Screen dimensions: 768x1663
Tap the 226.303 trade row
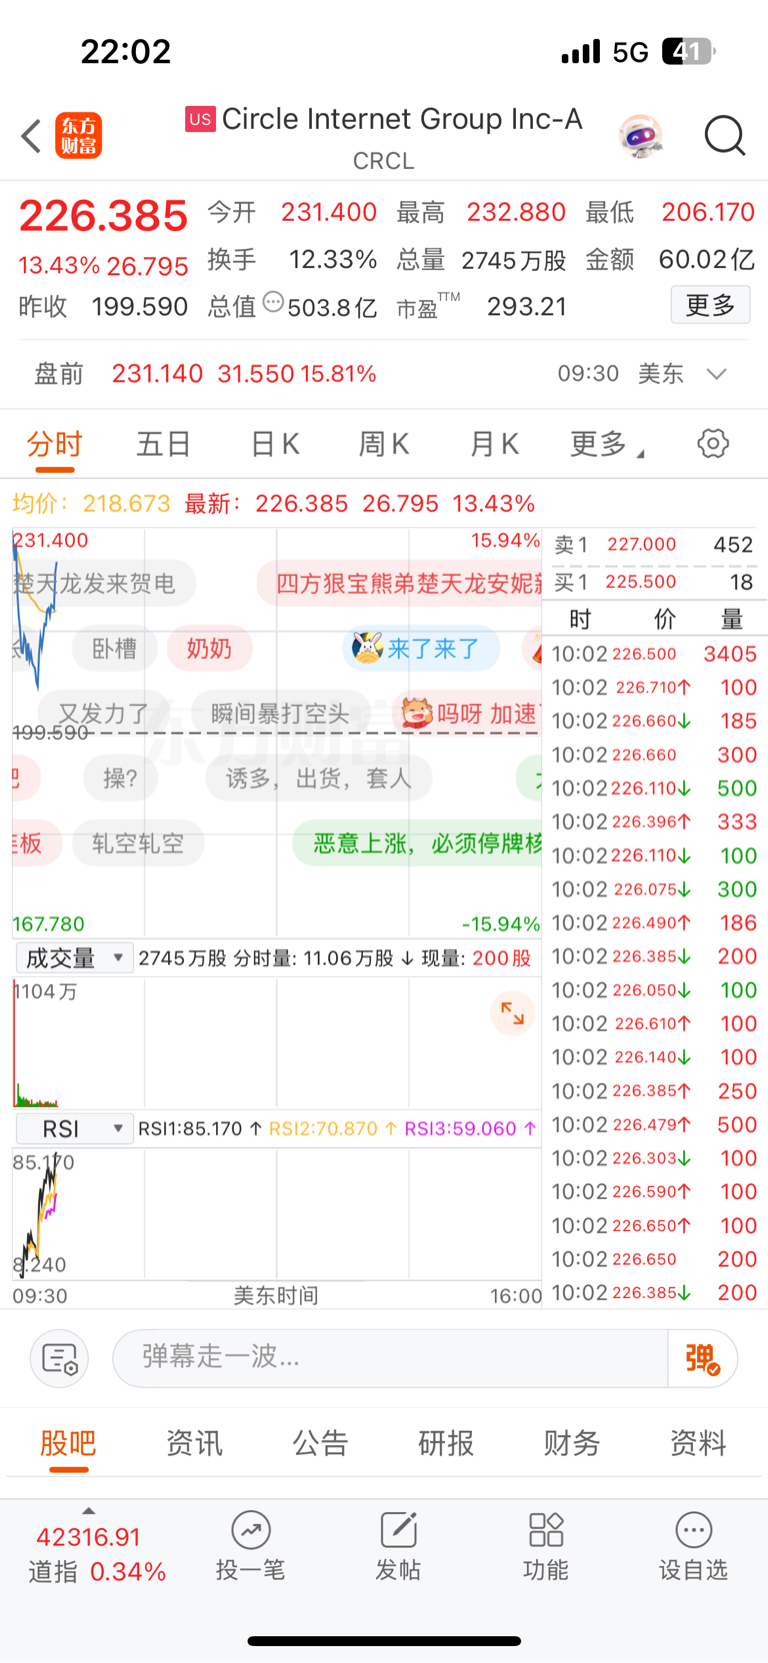pyautogui.click(x=654, y=1158)
